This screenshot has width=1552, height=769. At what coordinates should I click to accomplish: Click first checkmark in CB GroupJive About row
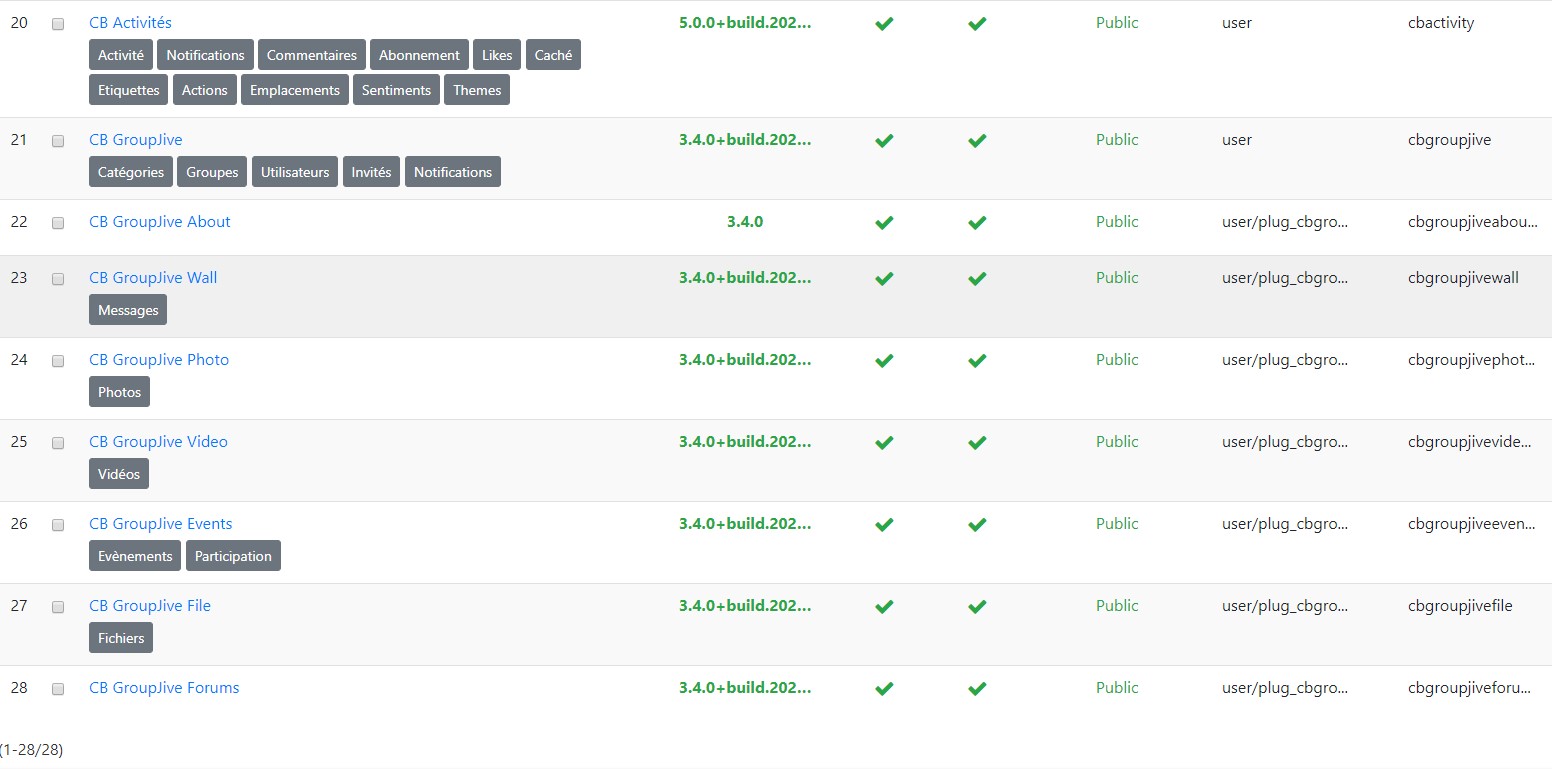tap(883, 222)
